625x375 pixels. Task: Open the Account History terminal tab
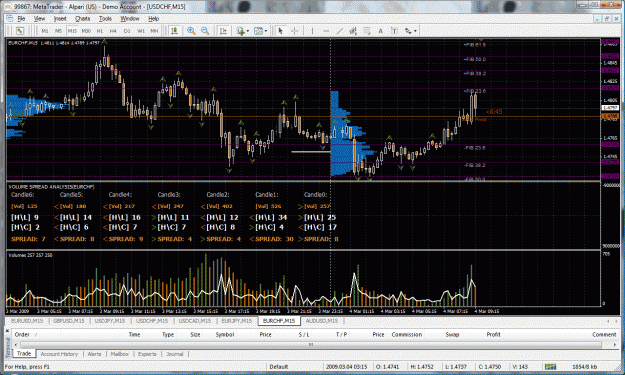(x=59, y=354)
